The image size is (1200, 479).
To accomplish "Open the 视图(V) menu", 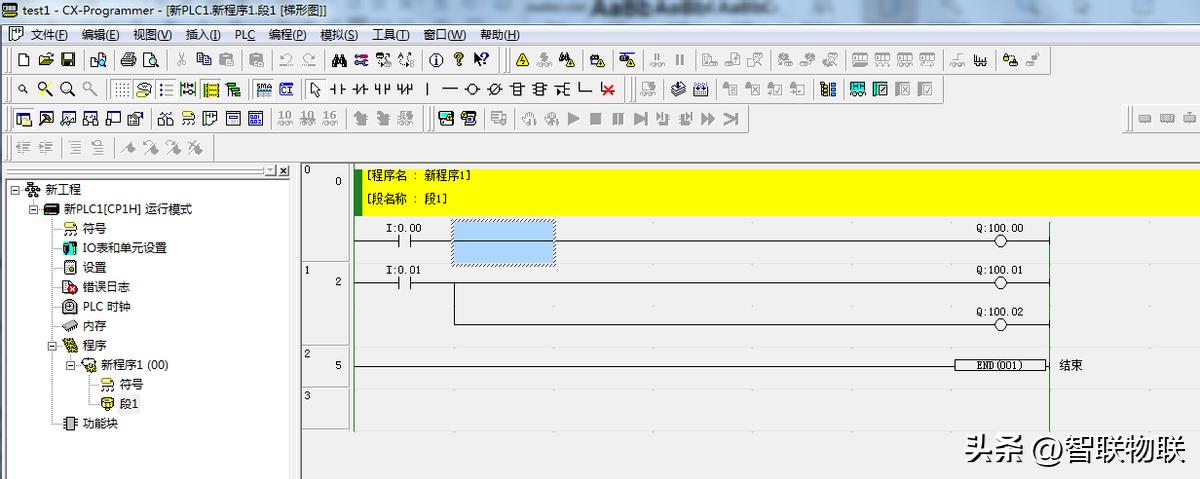I will (x=153, y=34).
